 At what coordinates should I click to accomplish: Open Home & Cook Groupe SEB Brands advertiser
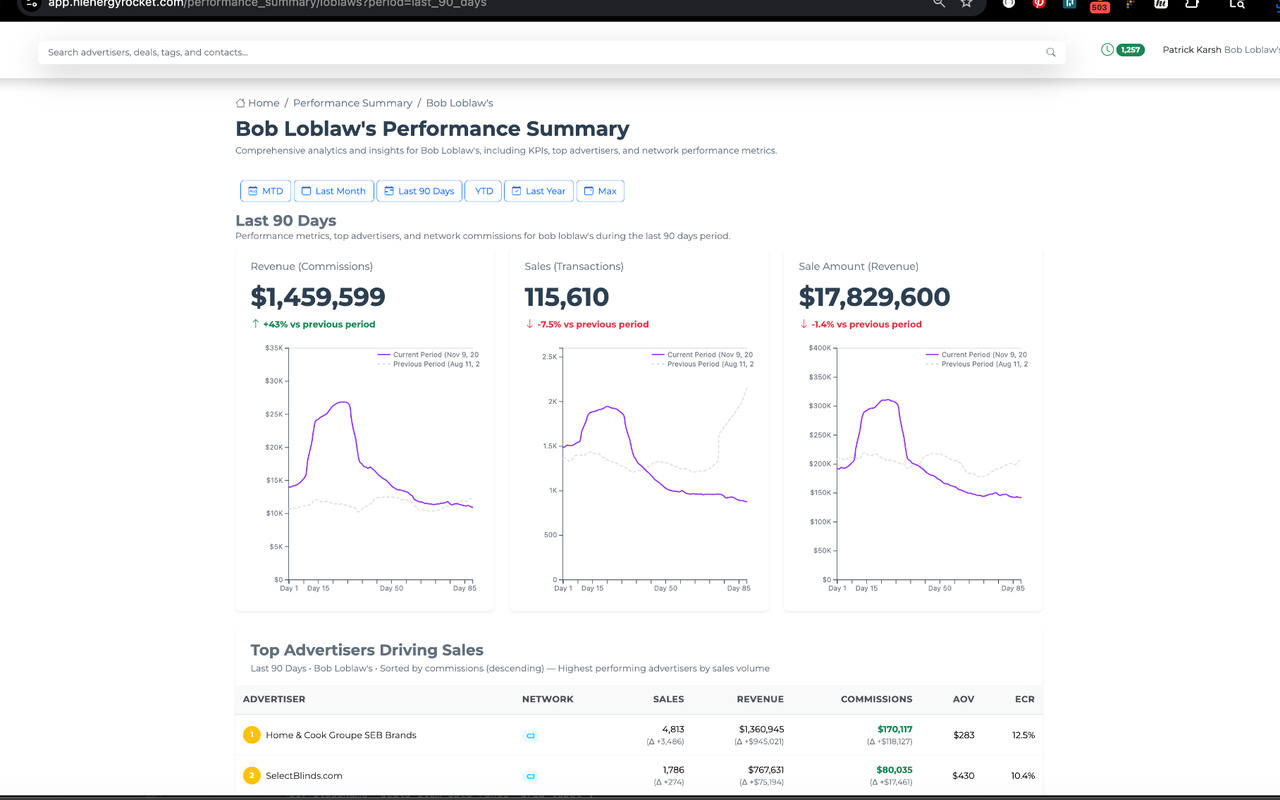(341, 735)
